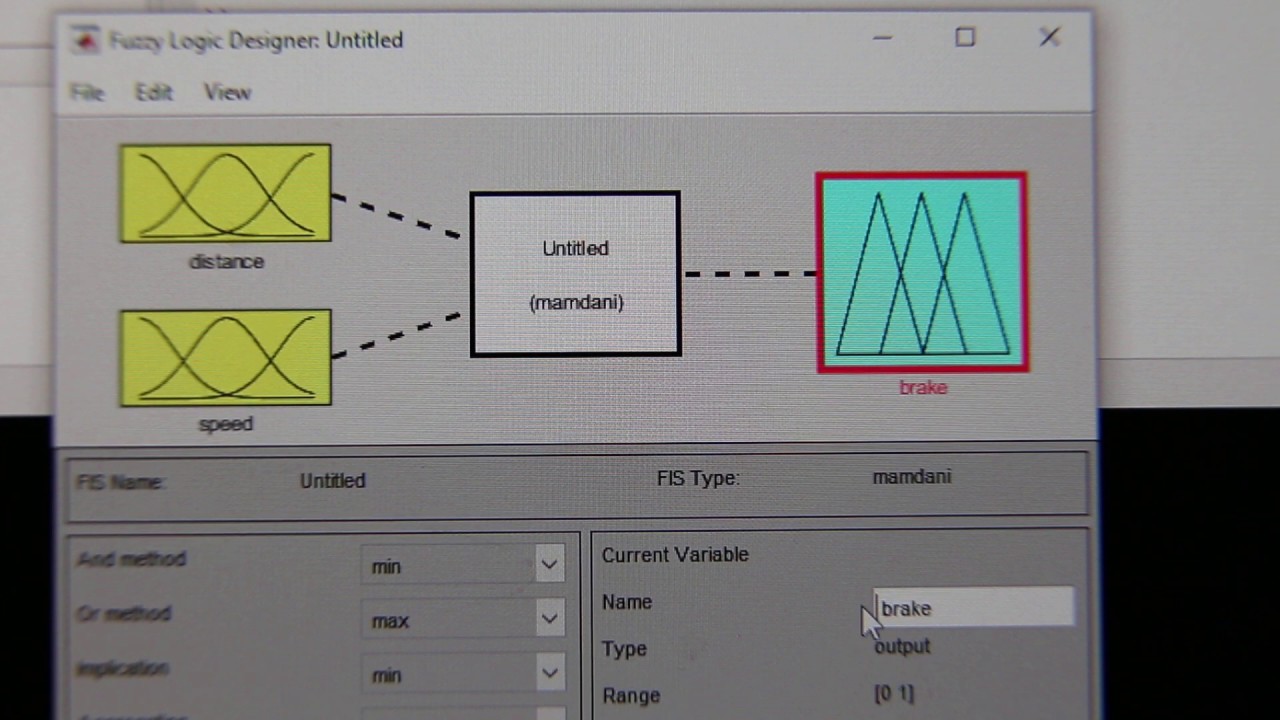This screenshot has width=1280, height=720.
Task: Click the Current Variable heading
Action: coord(675,555)
